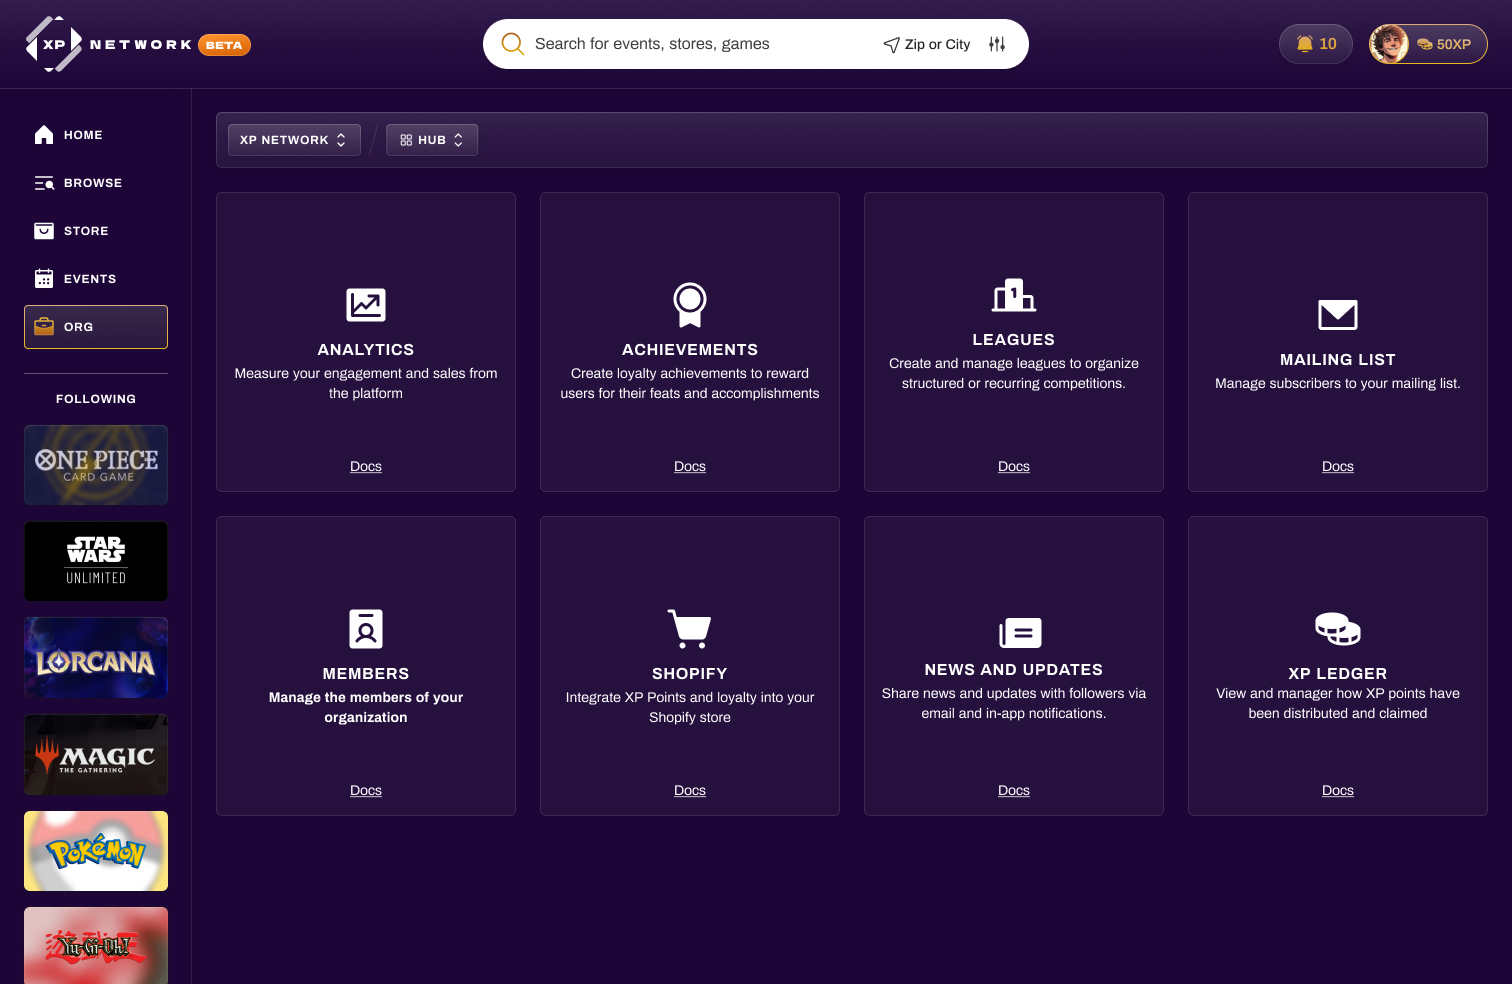The width and height of the screenshot is (1512, 984).
Task: Click the XP Ledger coins icon
Action: pos(1337,629)
